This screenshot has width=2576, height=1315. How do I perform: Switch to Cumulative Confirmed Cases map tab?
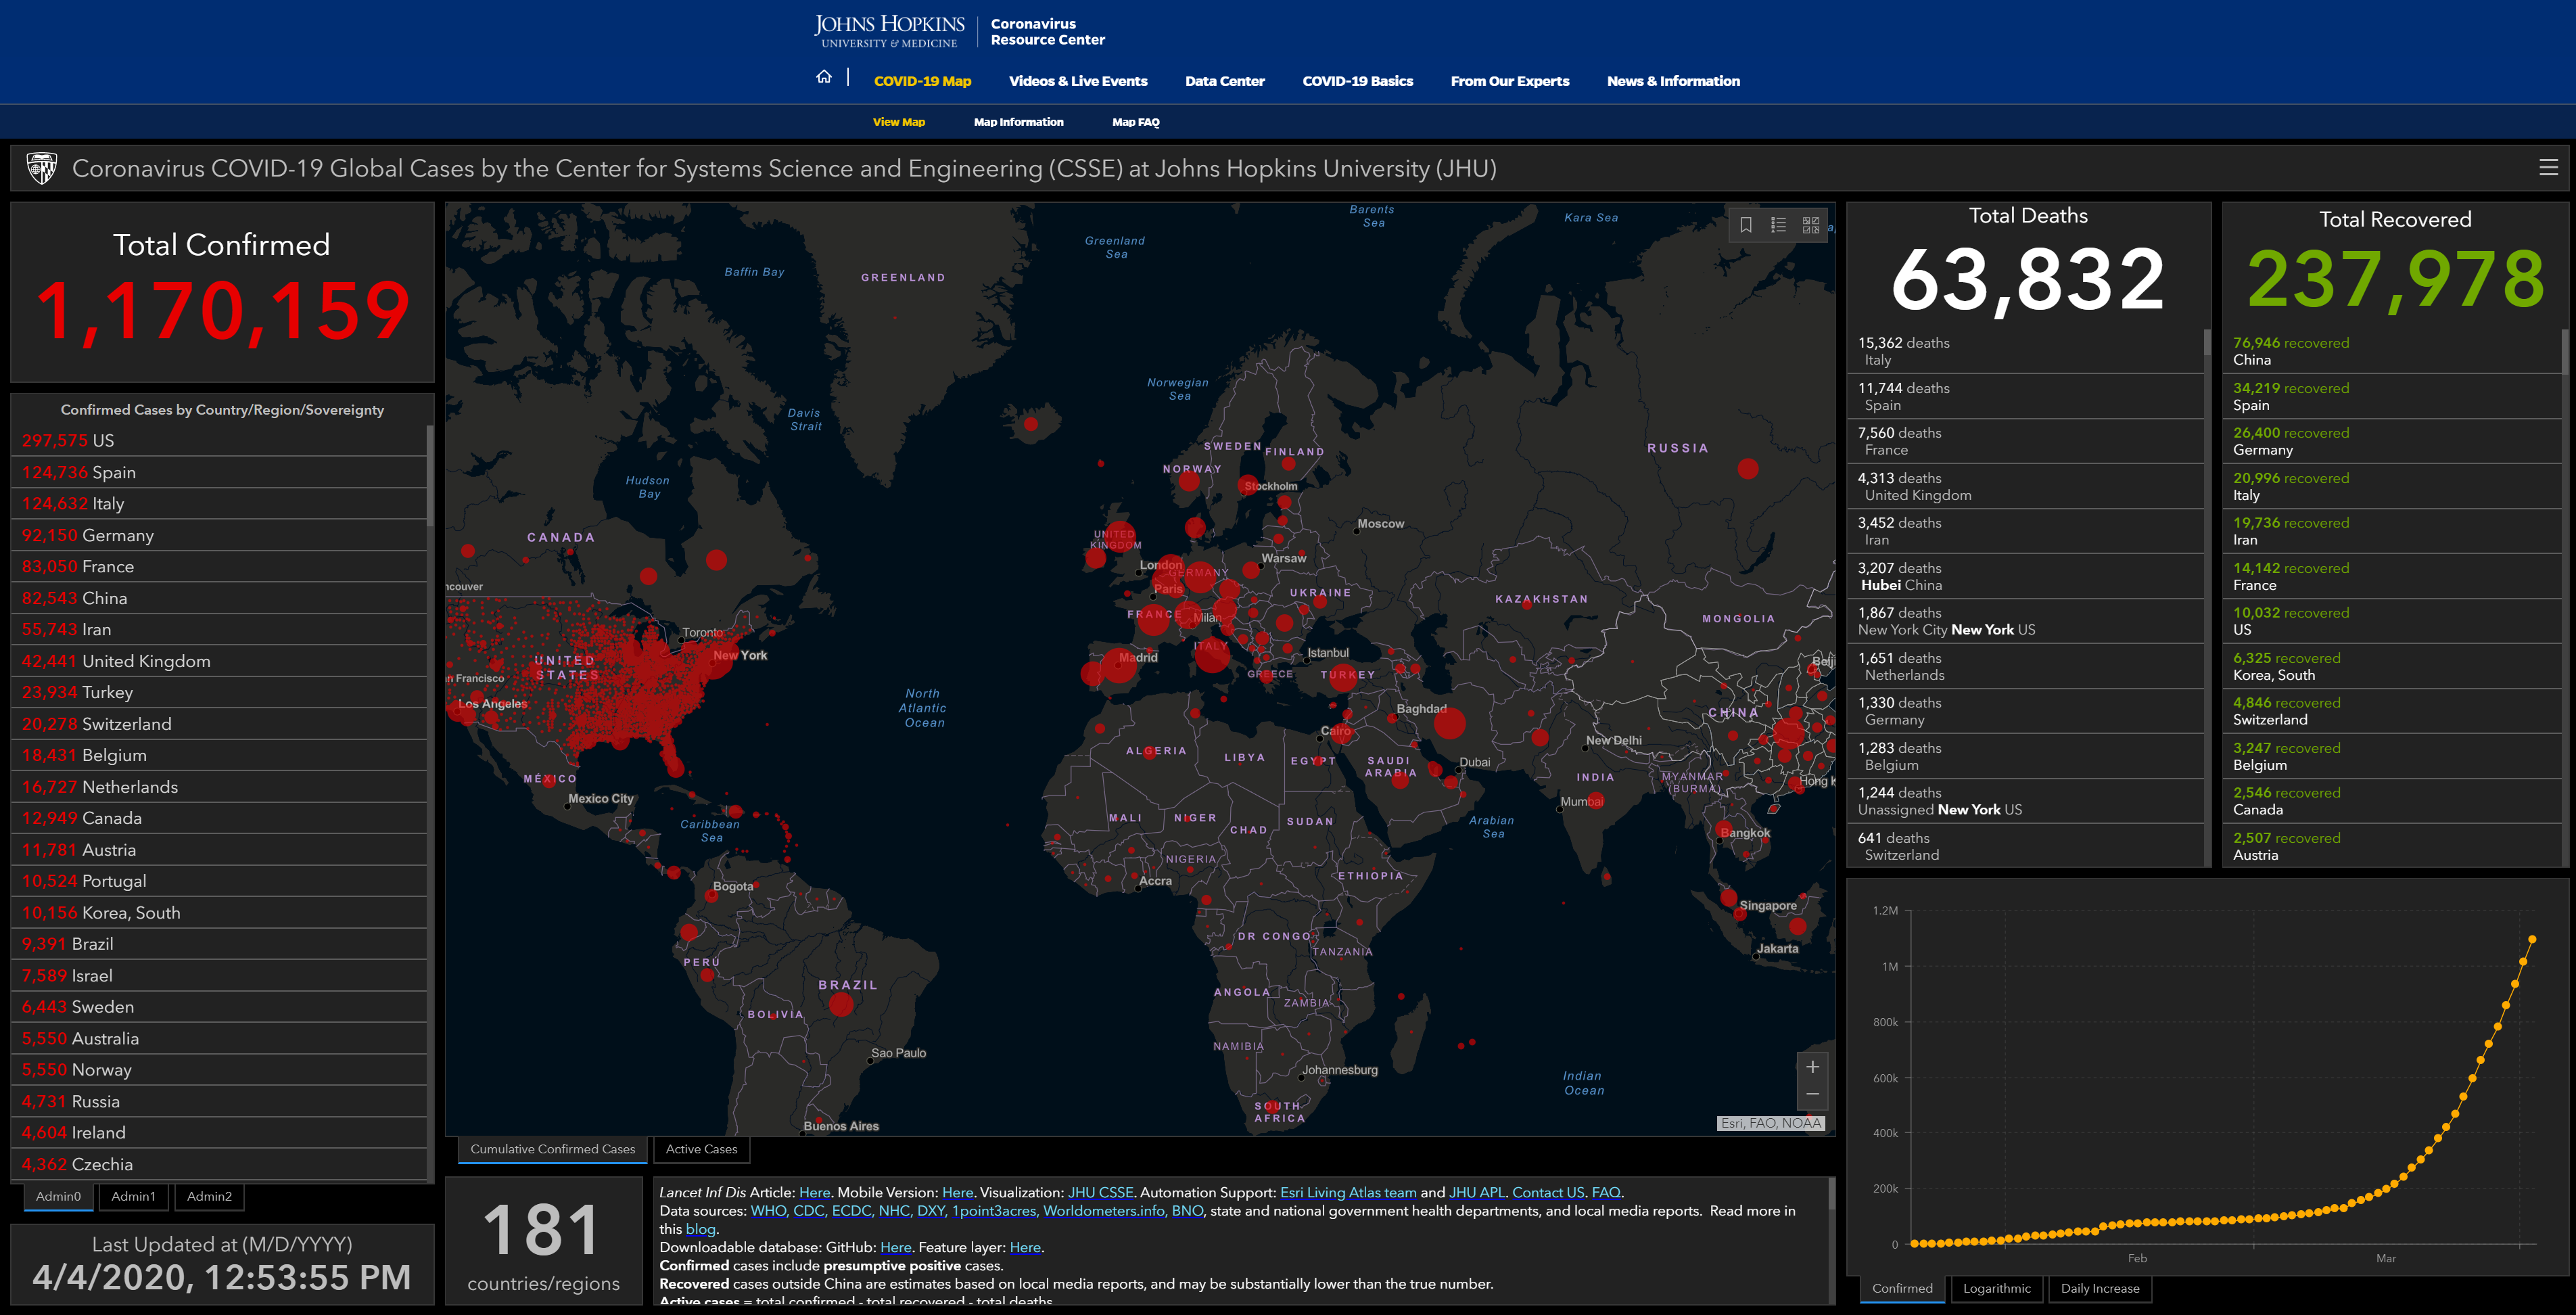[x=553, y=1150]
